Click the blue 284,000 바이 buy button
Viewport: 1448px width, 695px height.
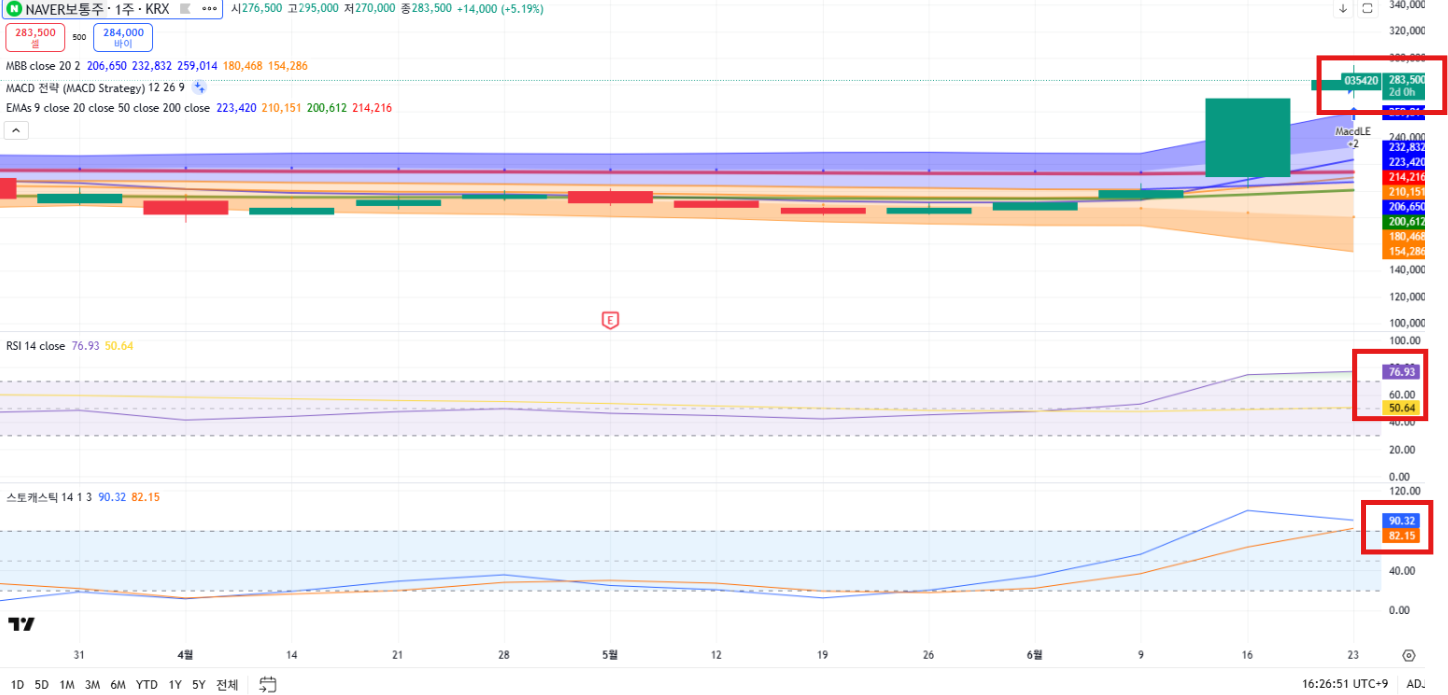coord(123,38)
